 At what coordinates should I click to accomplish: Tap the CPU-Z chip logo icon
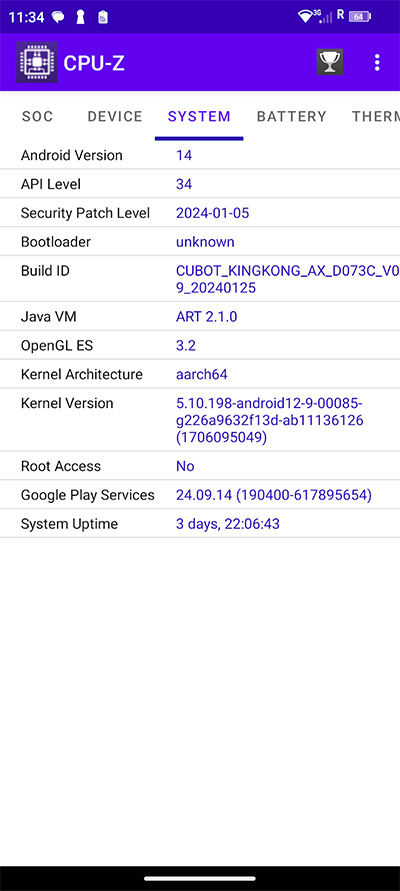[37, 63]
